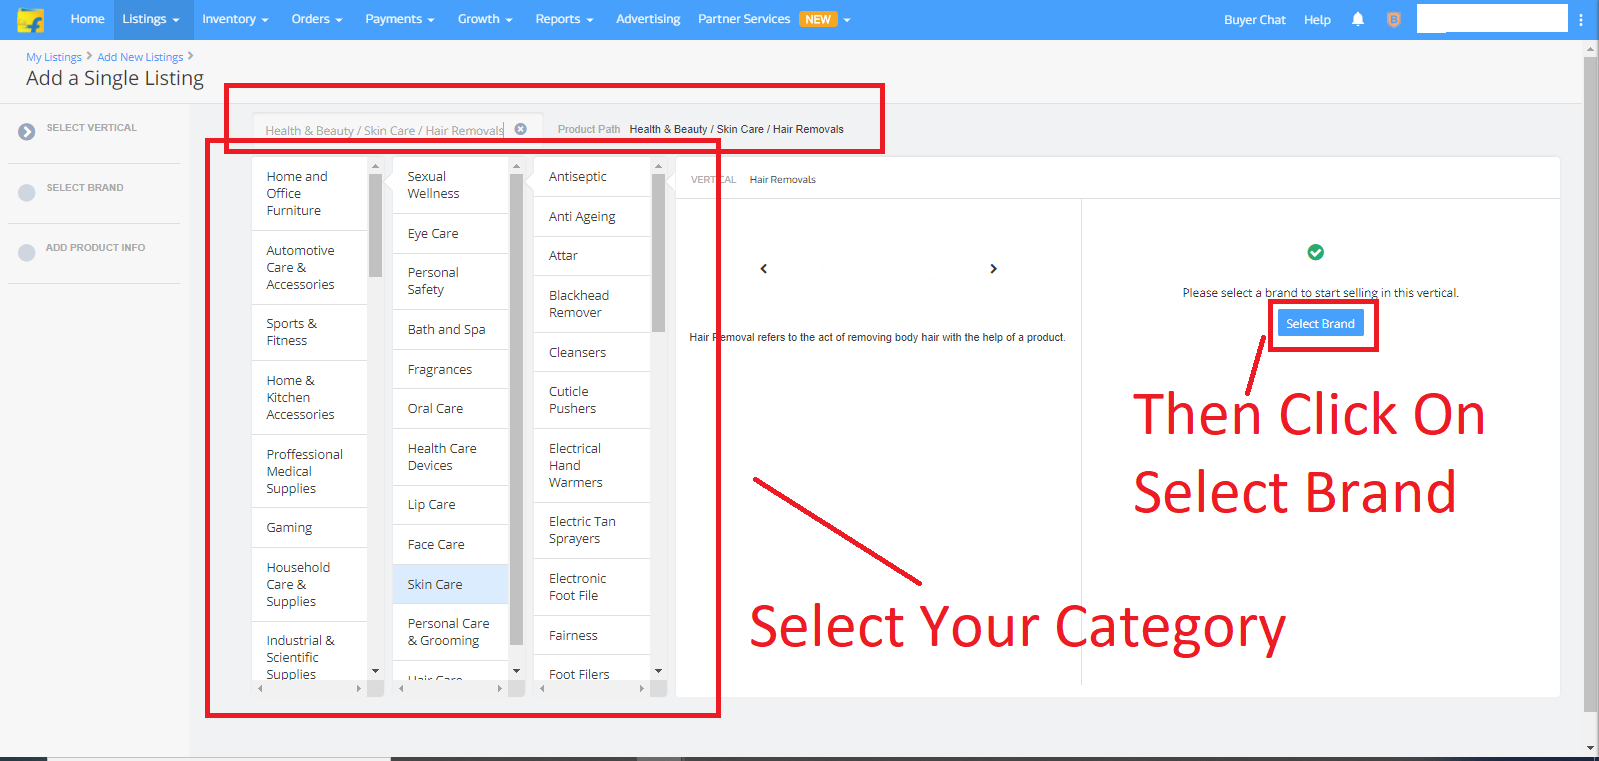Click the Select Vertical step arrow icon
Viewport: 1599px width, 761px height.
click(27, 131)
